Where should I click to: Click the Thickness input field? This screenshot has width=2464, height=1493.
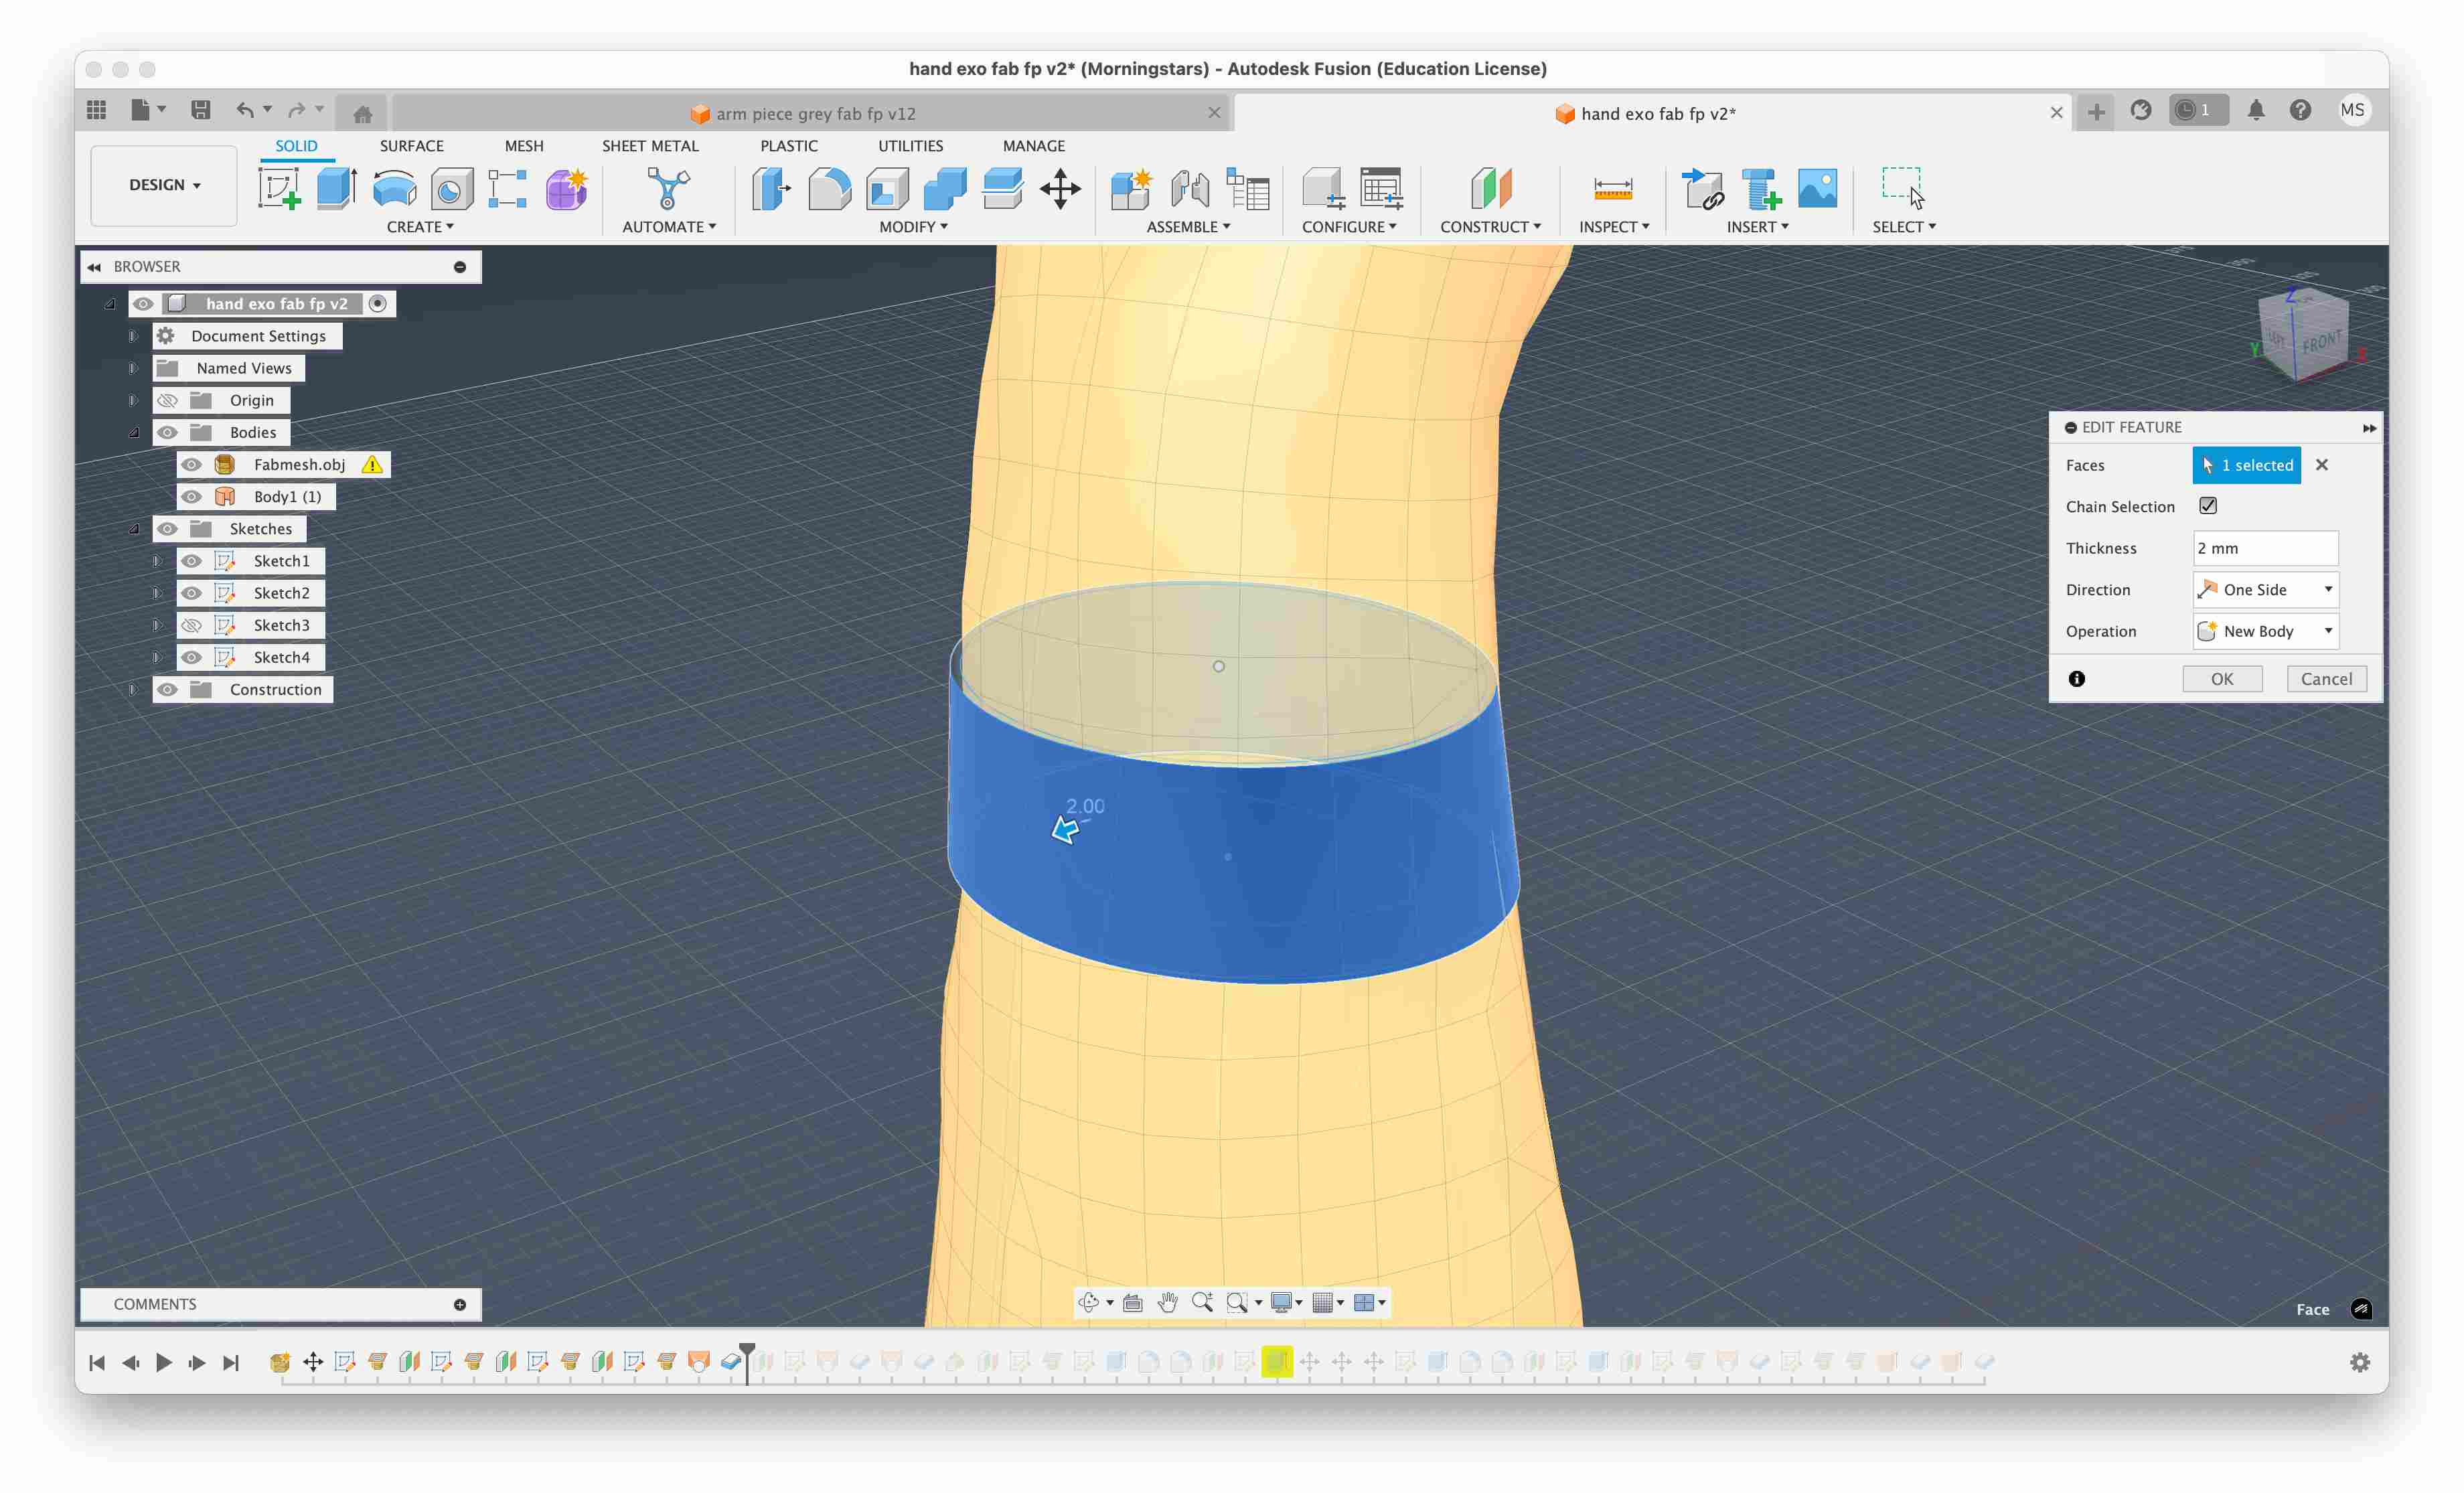click(x=2265, y=548)
